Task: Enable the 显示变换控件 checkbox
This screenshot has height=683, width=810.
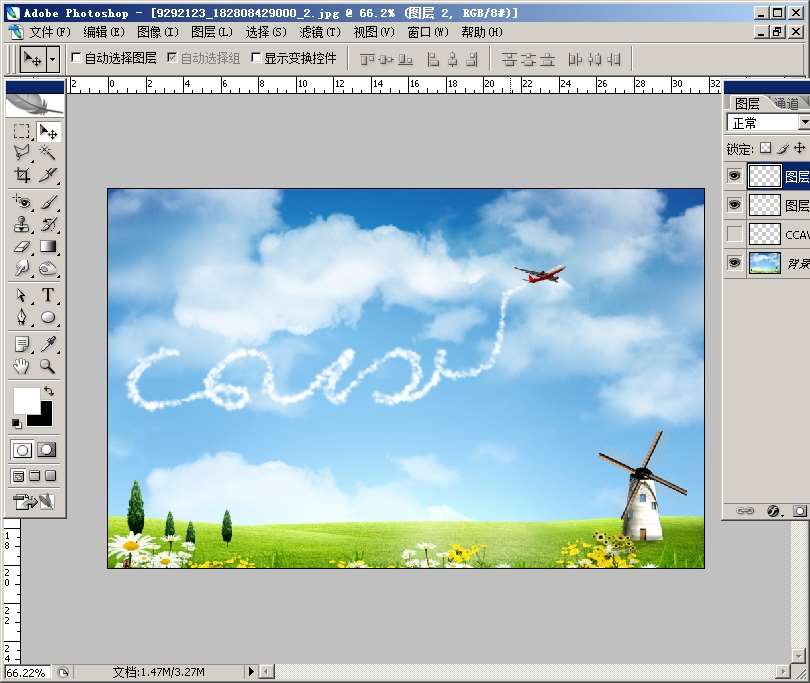Action: coord(256,59)
